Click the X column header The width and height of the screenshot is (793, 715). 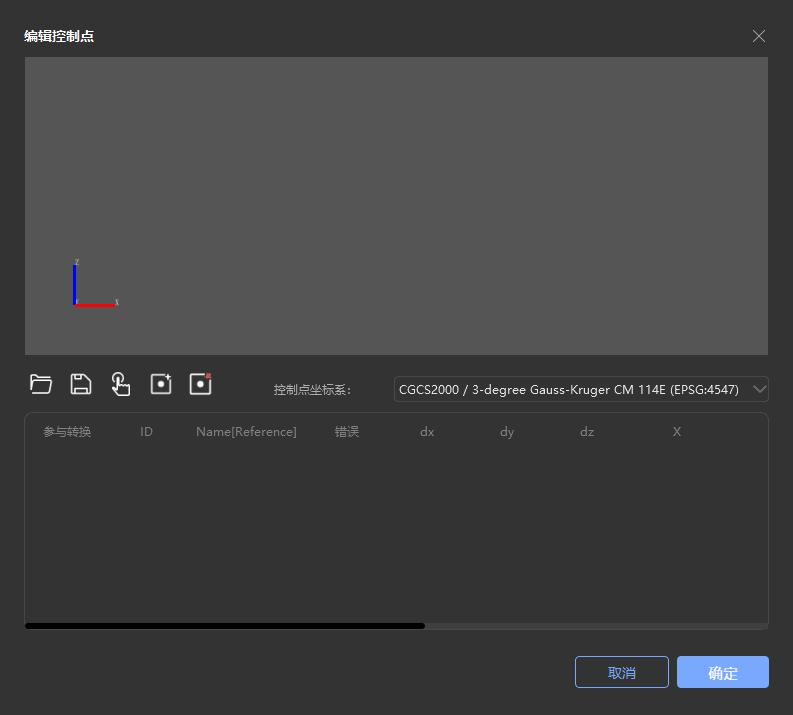point(677,432)
